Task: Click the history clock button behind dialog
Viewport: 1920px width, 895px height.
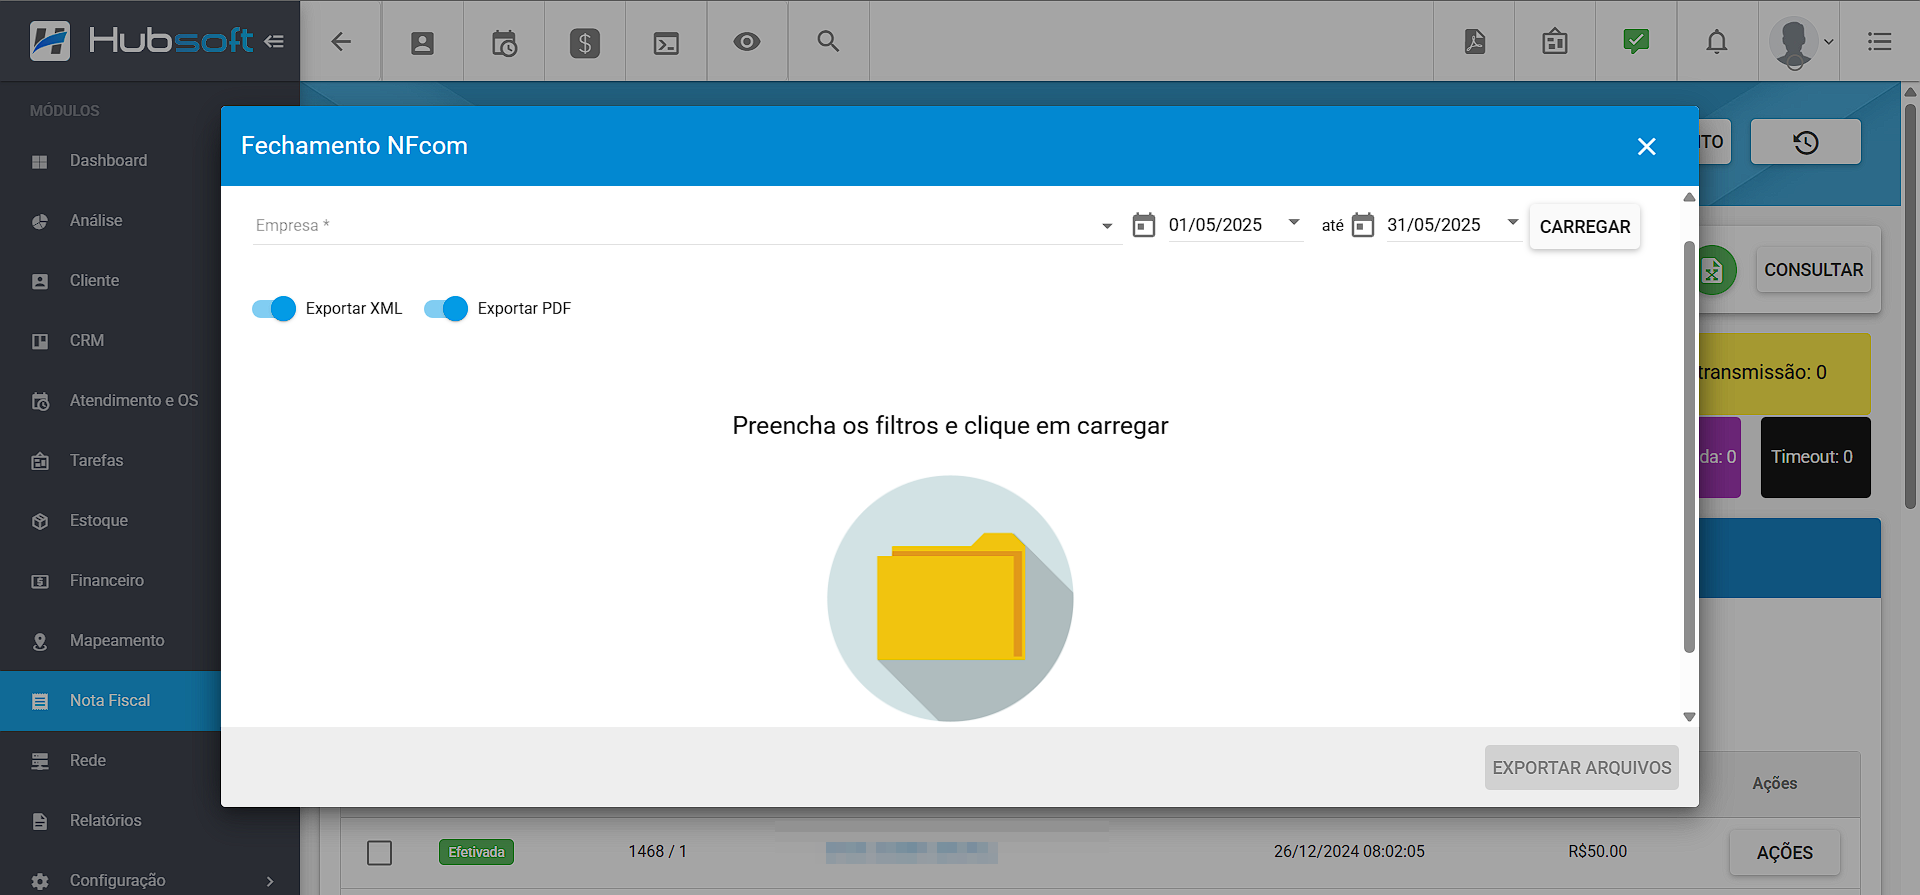Action: pos(1806,142)
